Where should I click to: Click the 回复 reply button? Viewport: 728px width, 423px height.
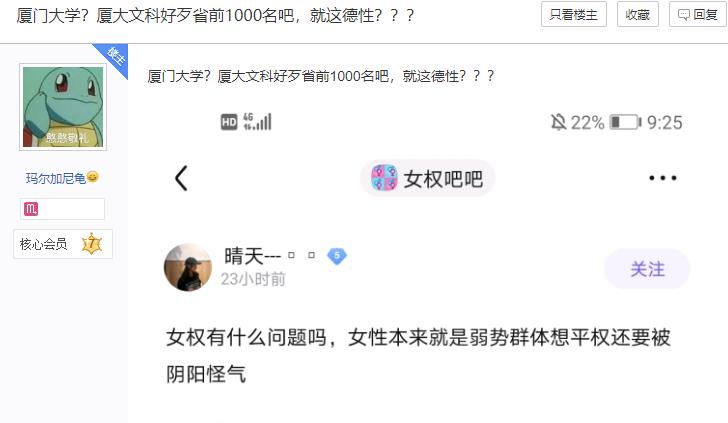point(698,14)
